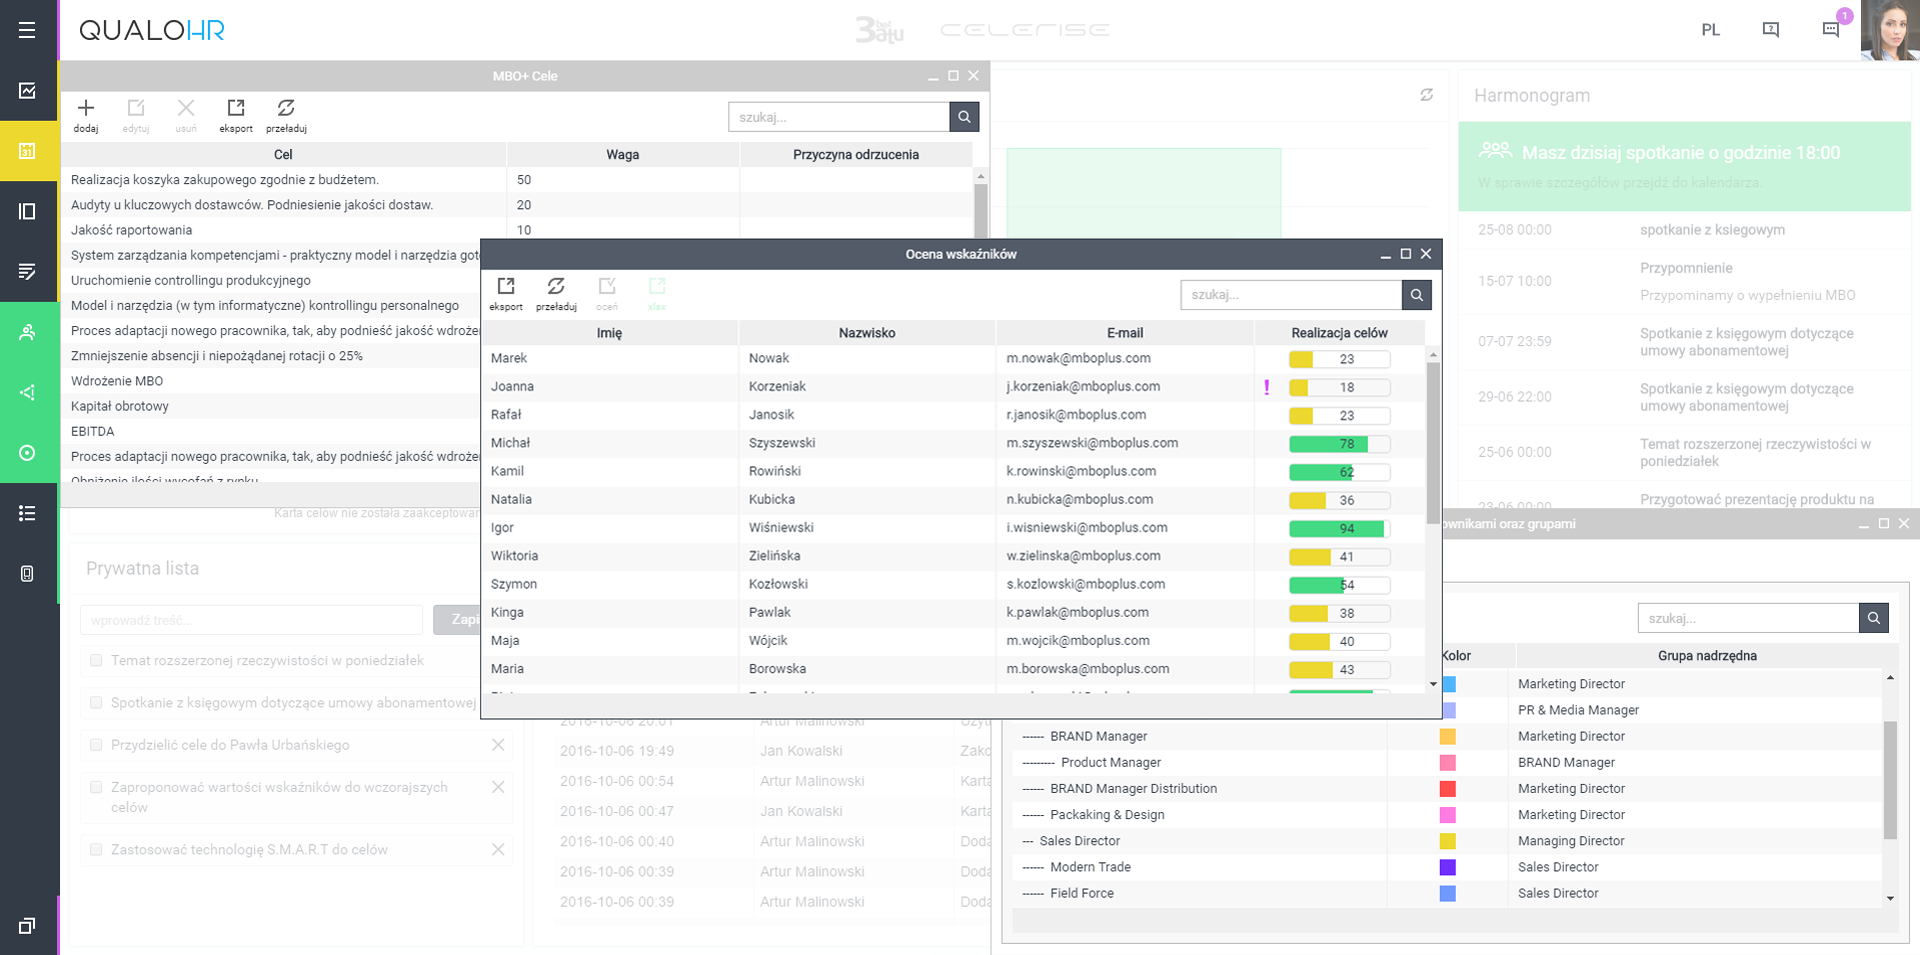Open the chart dashboard sidebar icon
Viewport: 1920px width, 955px height.
pyautogui.click(x=27, y=91)
